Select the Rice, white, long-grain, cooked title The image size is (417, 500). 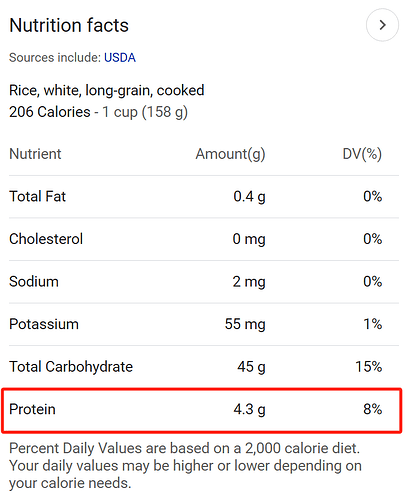point(107,90)
